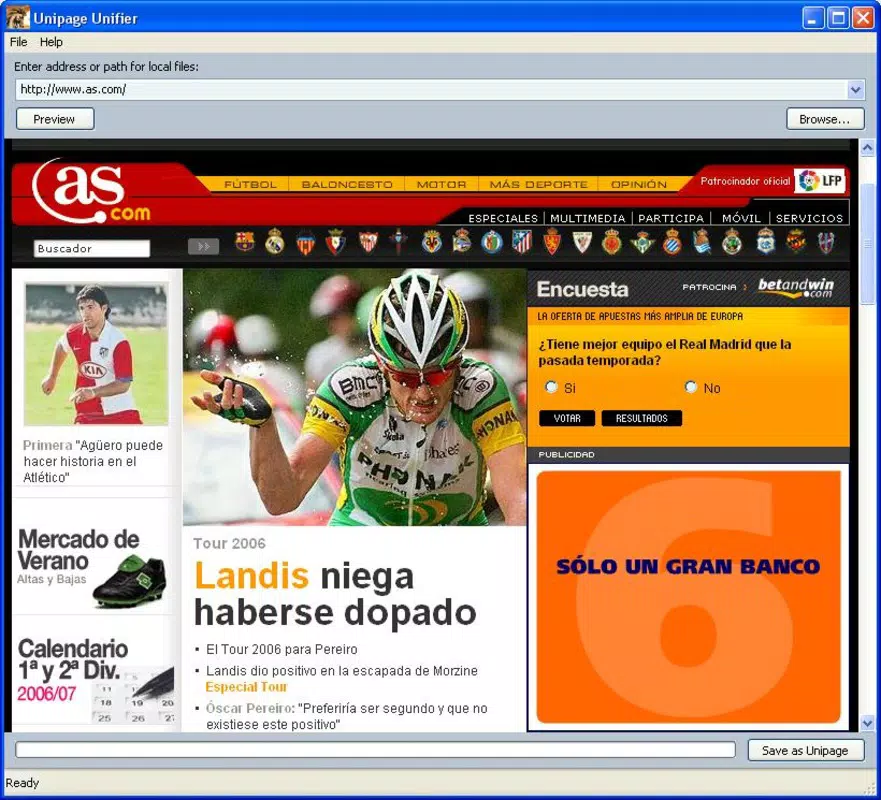The height and width of the screenshot is (800, 881).
Task: Click the scrollbar up arrow
Action: tap(868, 147)
